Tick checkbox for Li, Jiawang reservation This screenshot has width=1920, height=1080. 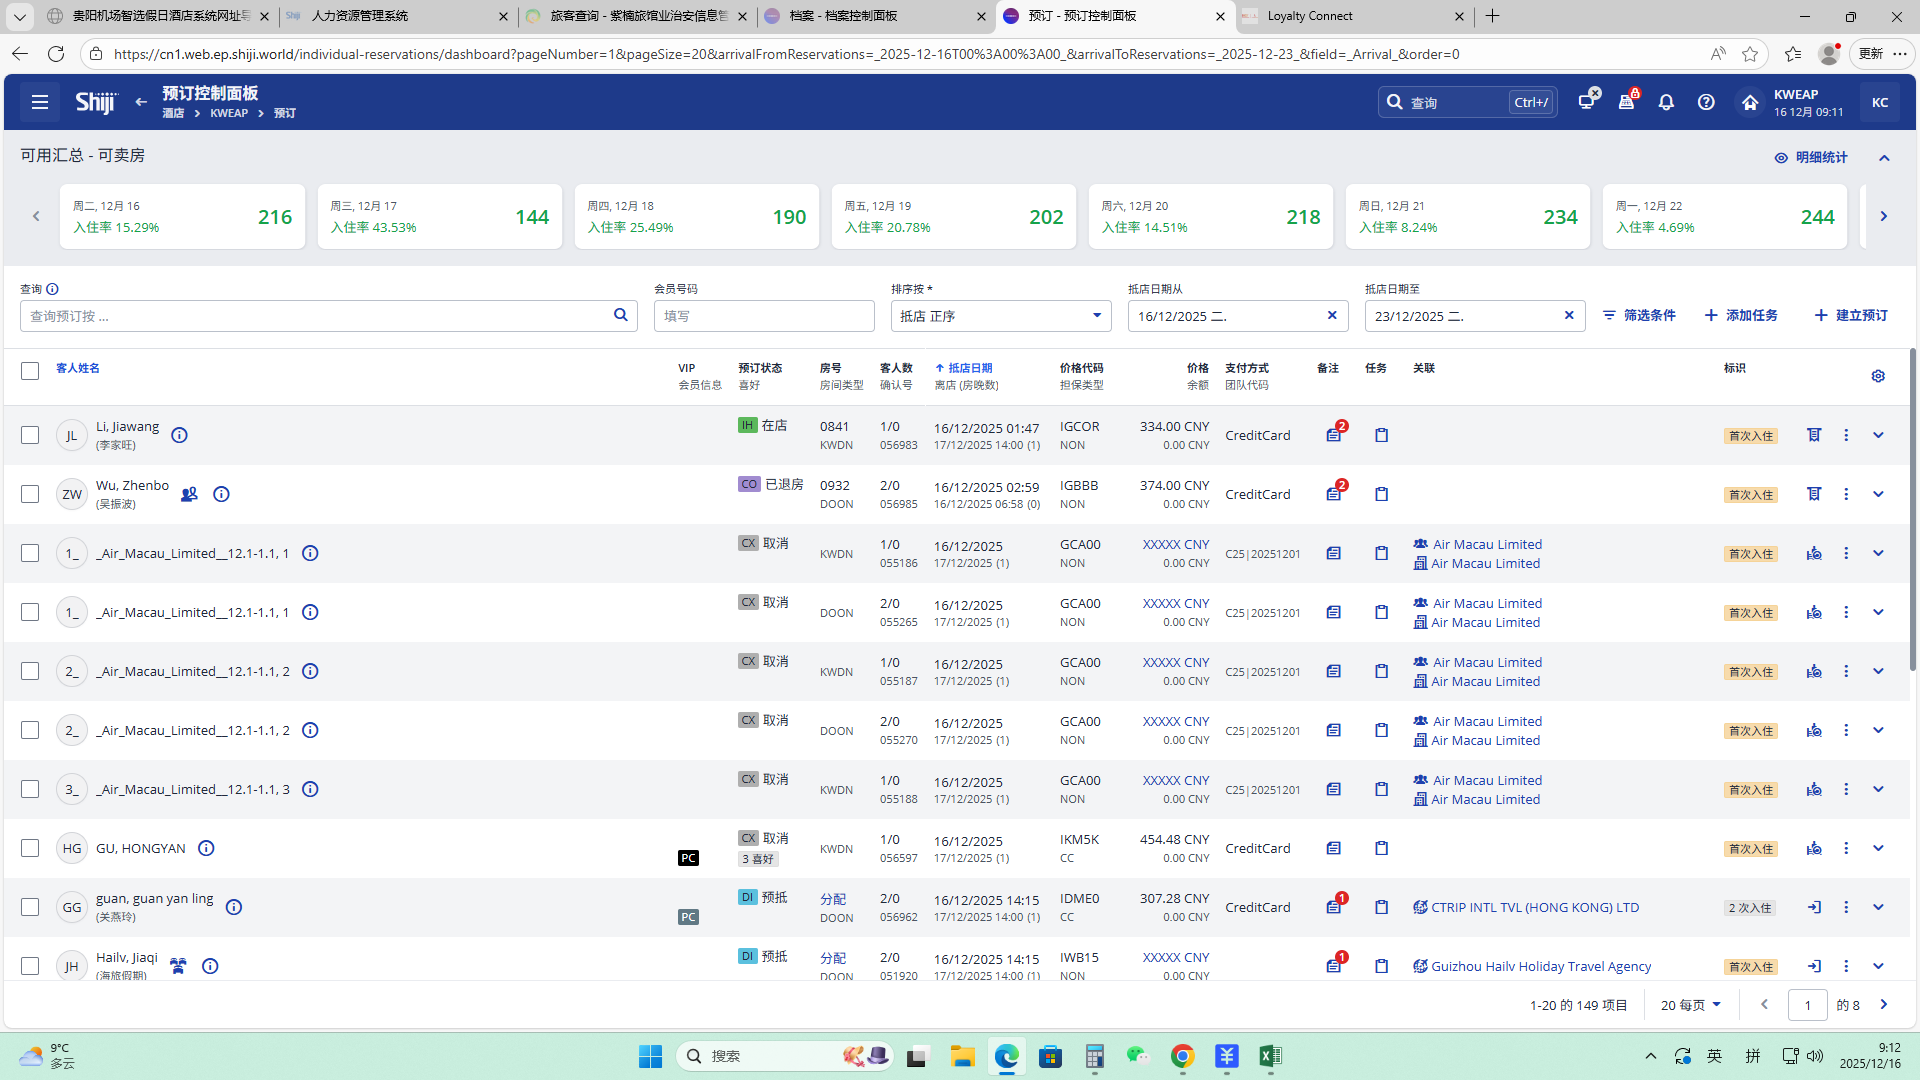[30, 435]
